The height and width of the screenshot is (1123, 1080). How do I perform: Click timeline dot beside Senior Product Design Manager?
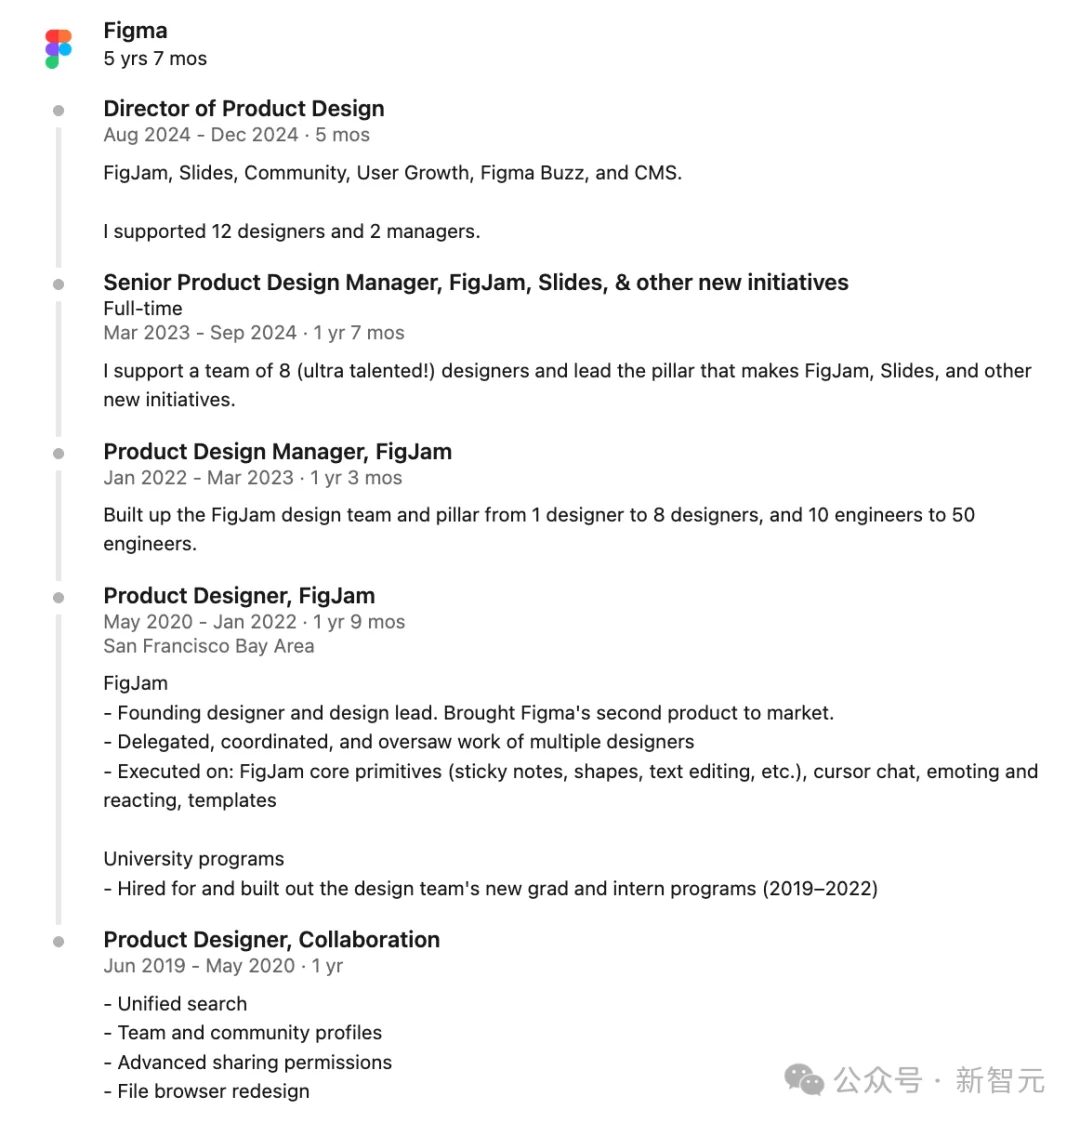click(x=59, y=284)
